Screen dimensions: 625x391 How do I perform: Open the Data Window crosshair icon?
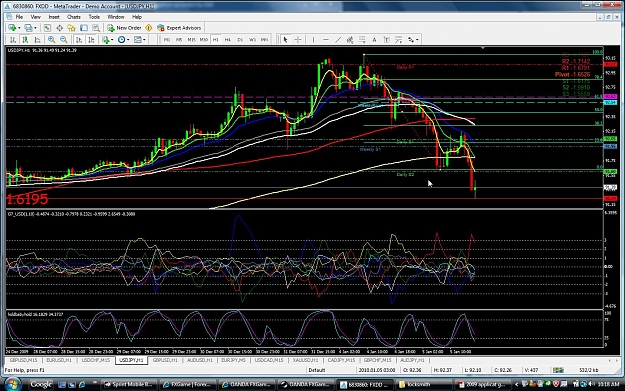59,28
